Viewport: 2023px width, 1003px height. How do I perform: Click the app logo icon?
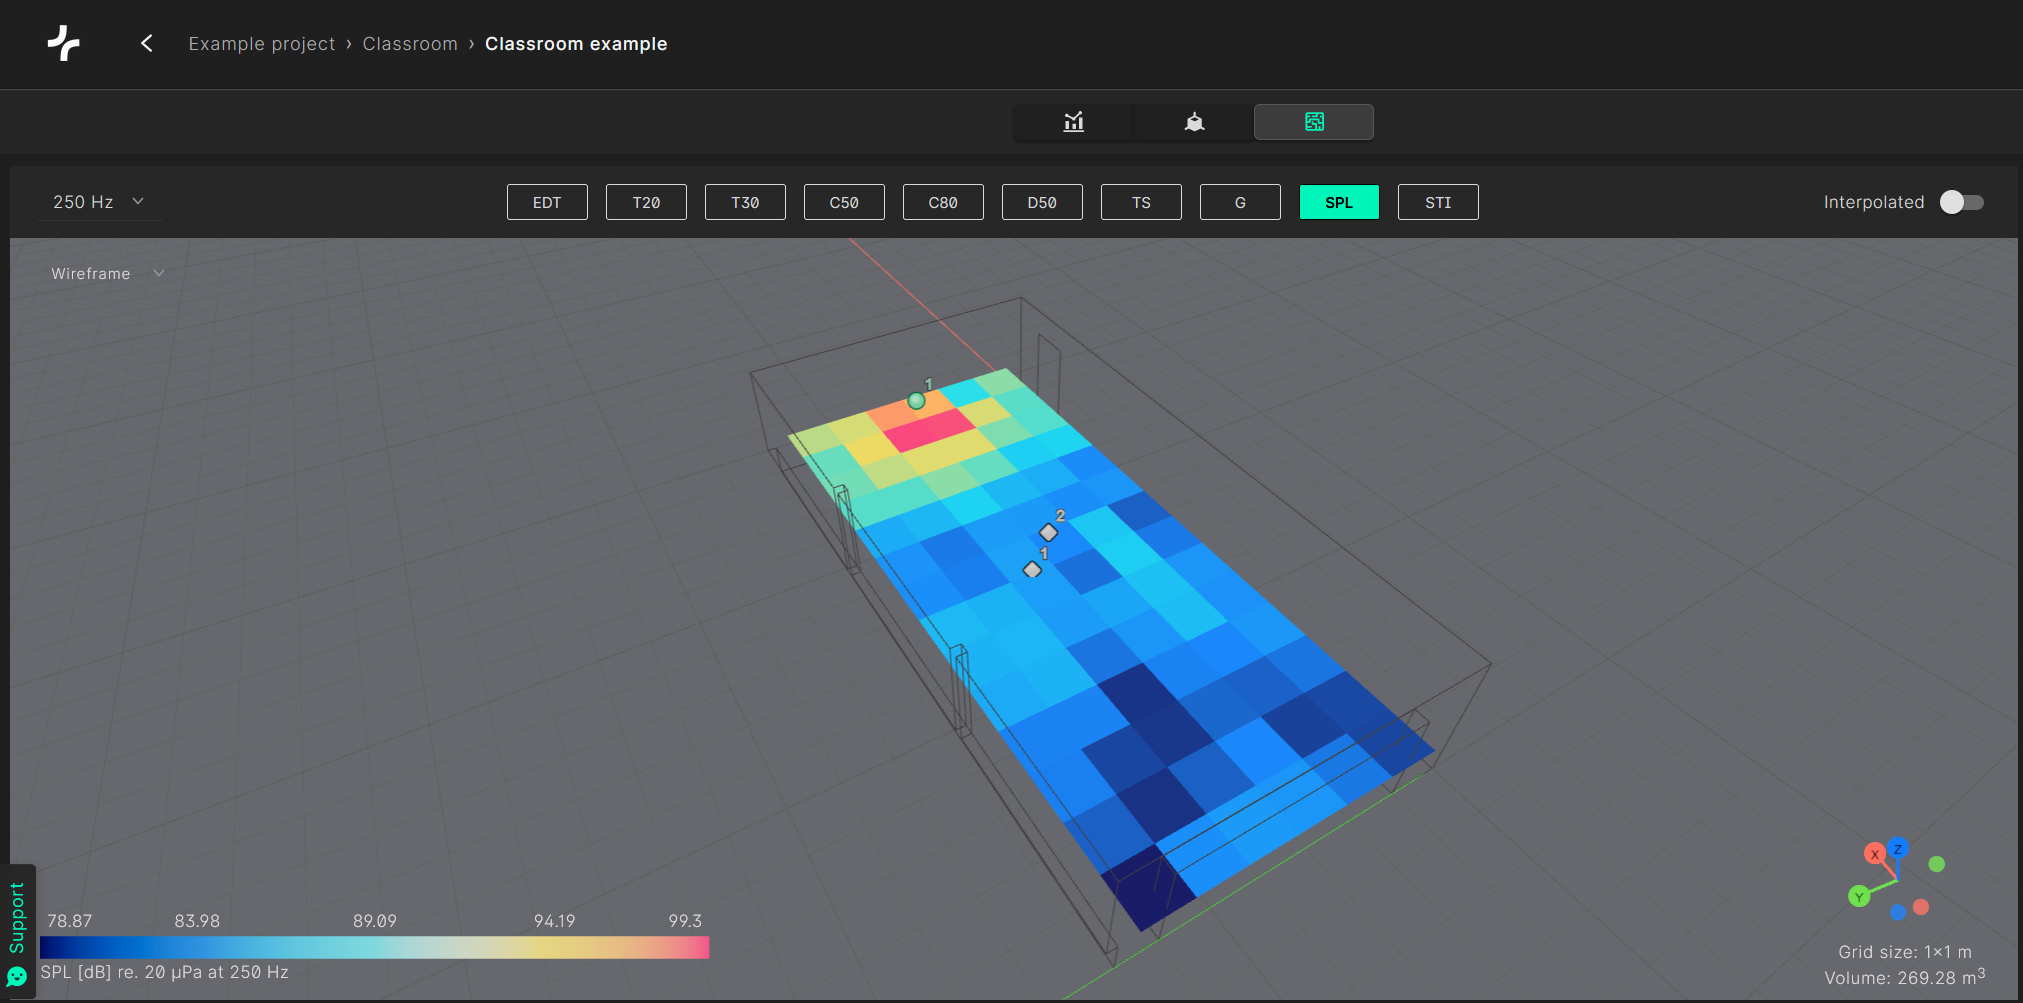point(64,43)
